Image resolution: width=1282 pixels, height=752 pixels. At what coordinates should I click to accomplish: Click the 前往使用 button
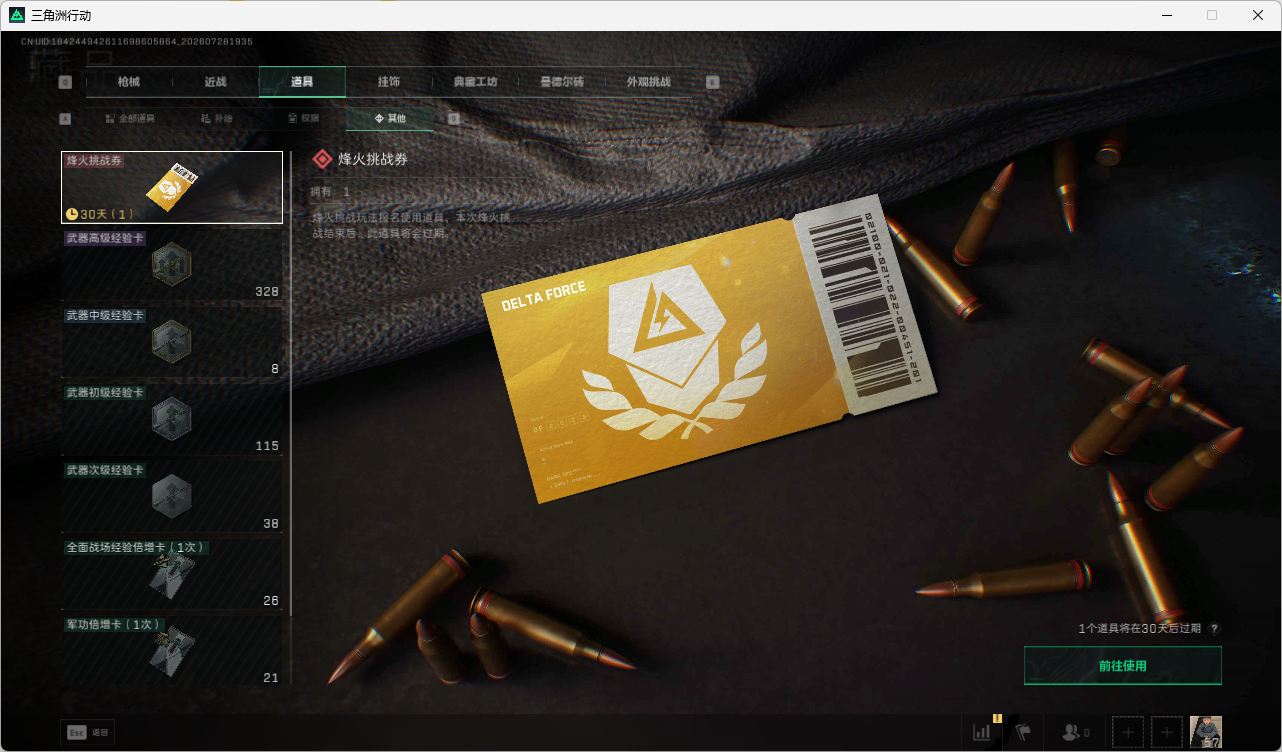[x=1123, y=666]
